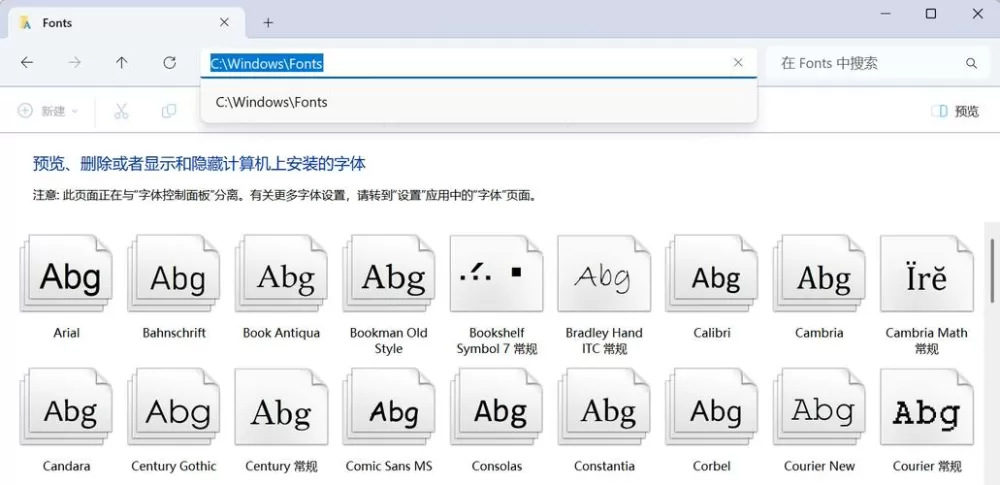Select the Courier New font icon
Viewport: 1000px width, 485px height.
(x=820, y=407)
